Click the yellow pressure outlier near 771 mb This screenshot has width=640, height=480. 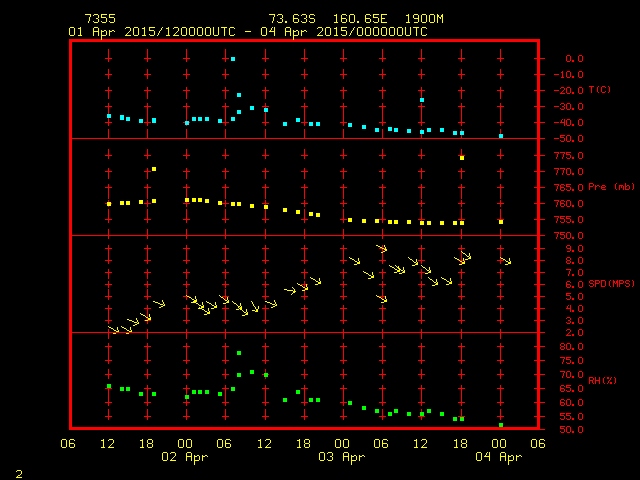point(154,169)
